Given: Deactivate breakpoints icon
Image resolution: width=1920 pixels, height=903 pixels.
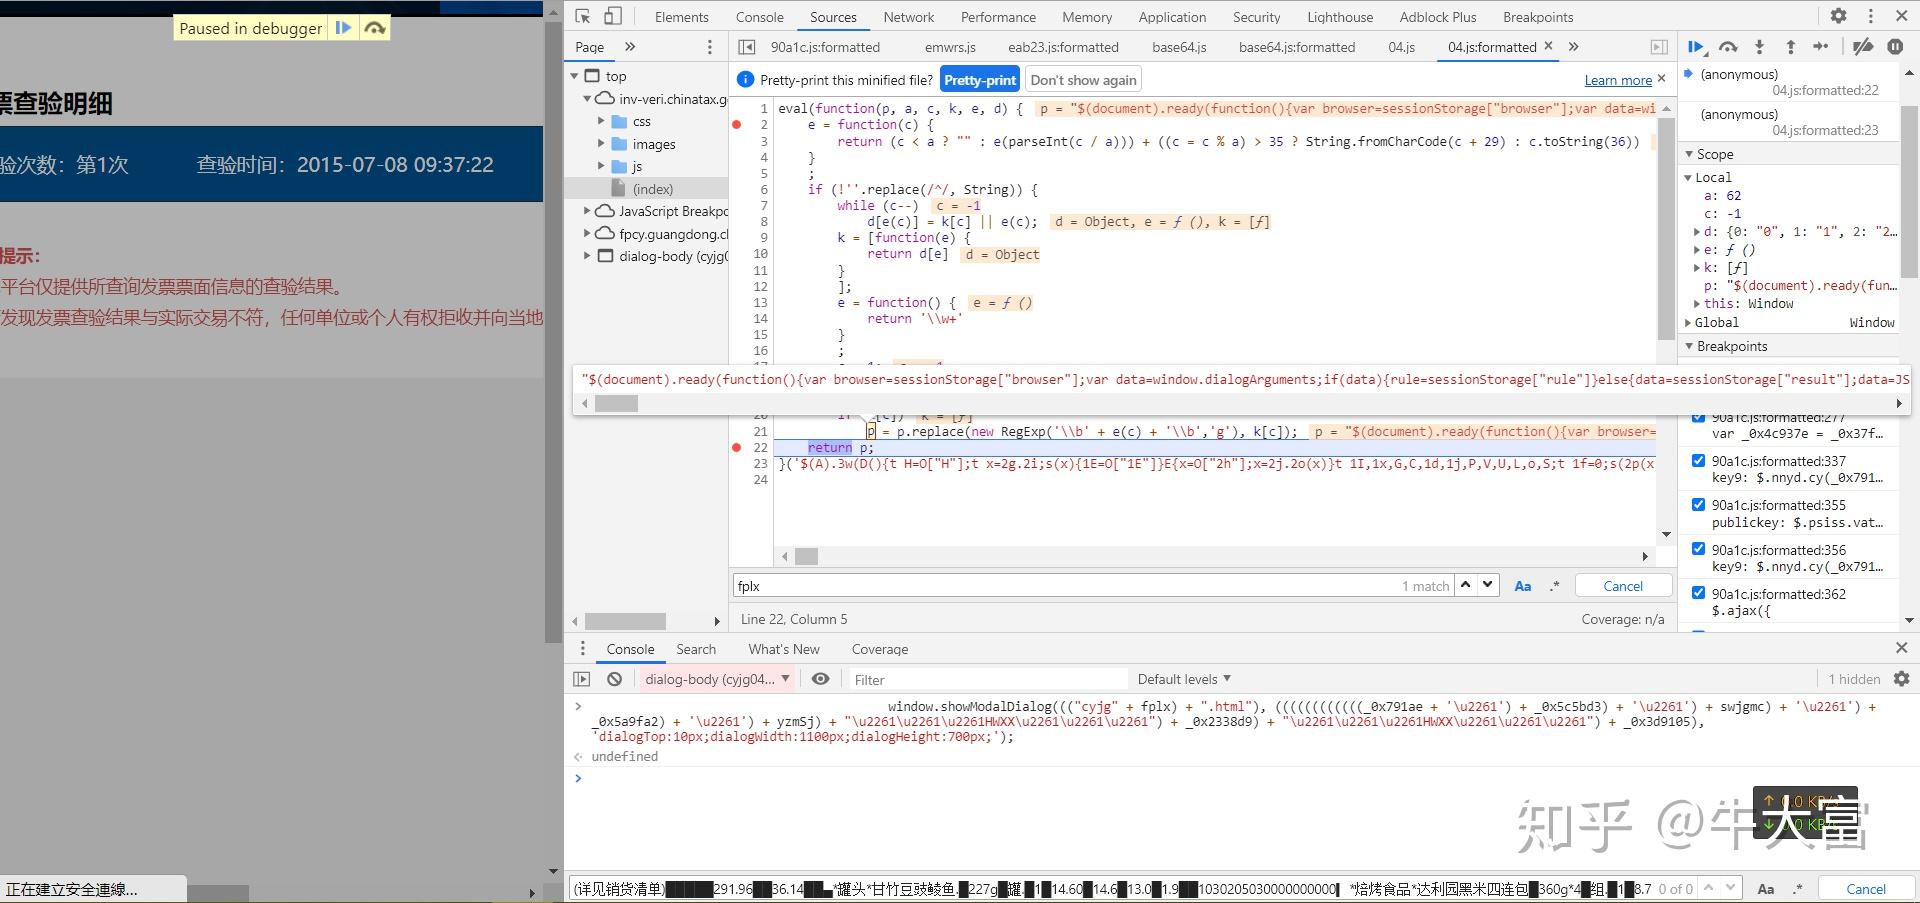Looking at the screenshot, I should click(x=1862, y=47).
